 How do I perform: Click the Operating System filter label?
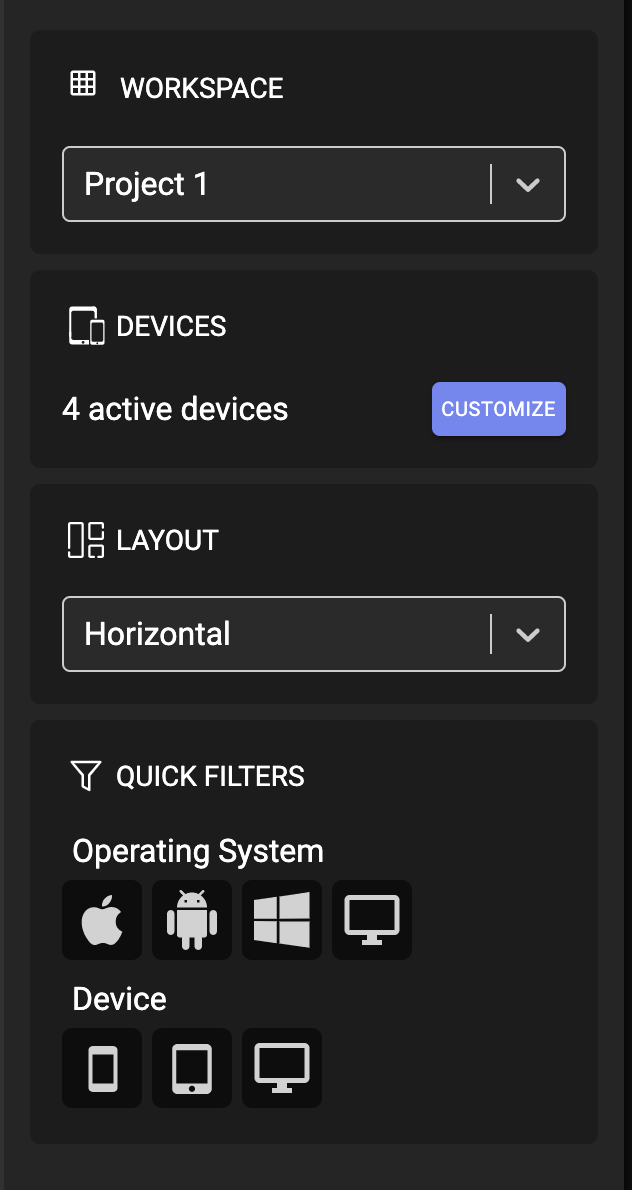click(198, 851)
